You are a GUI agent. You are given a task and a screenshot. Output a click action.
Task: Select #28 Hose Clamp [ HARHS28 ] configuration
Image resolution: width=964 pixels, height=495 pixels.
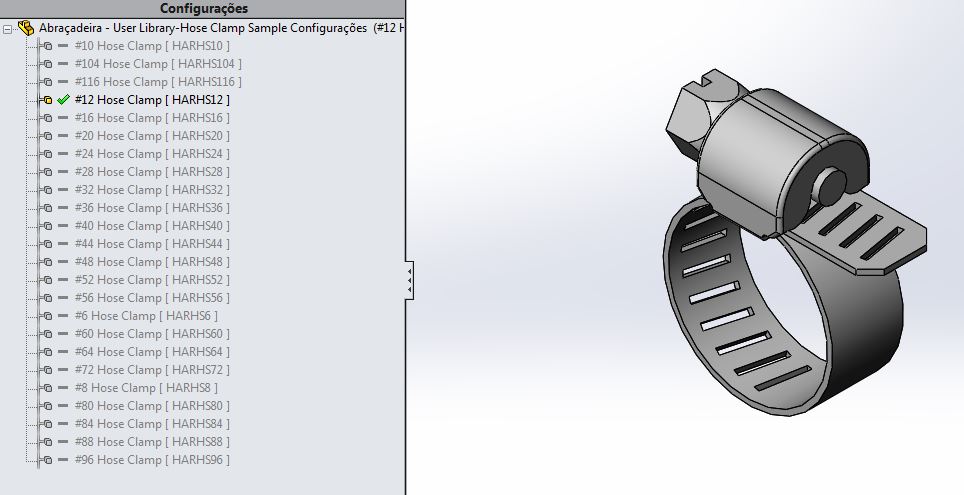[152, 172]
